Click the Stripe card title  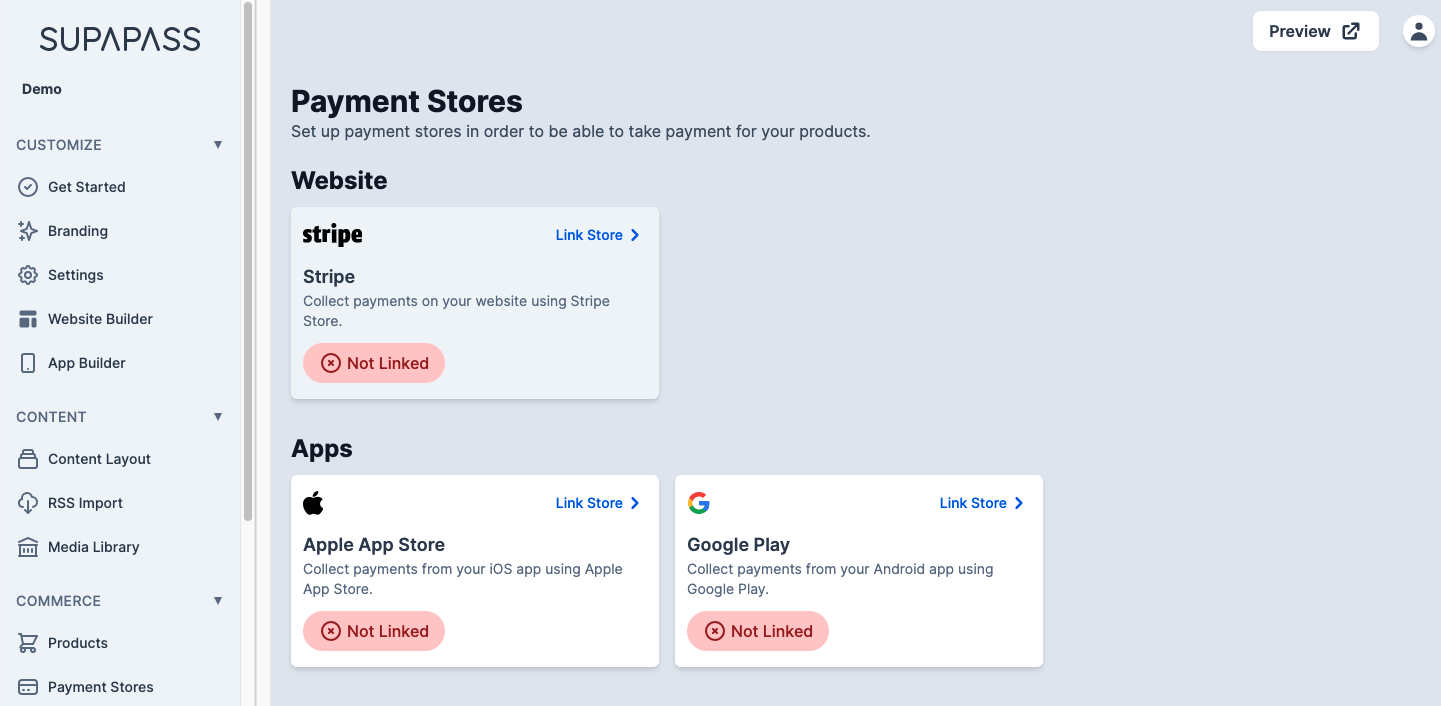pos(329,277)
